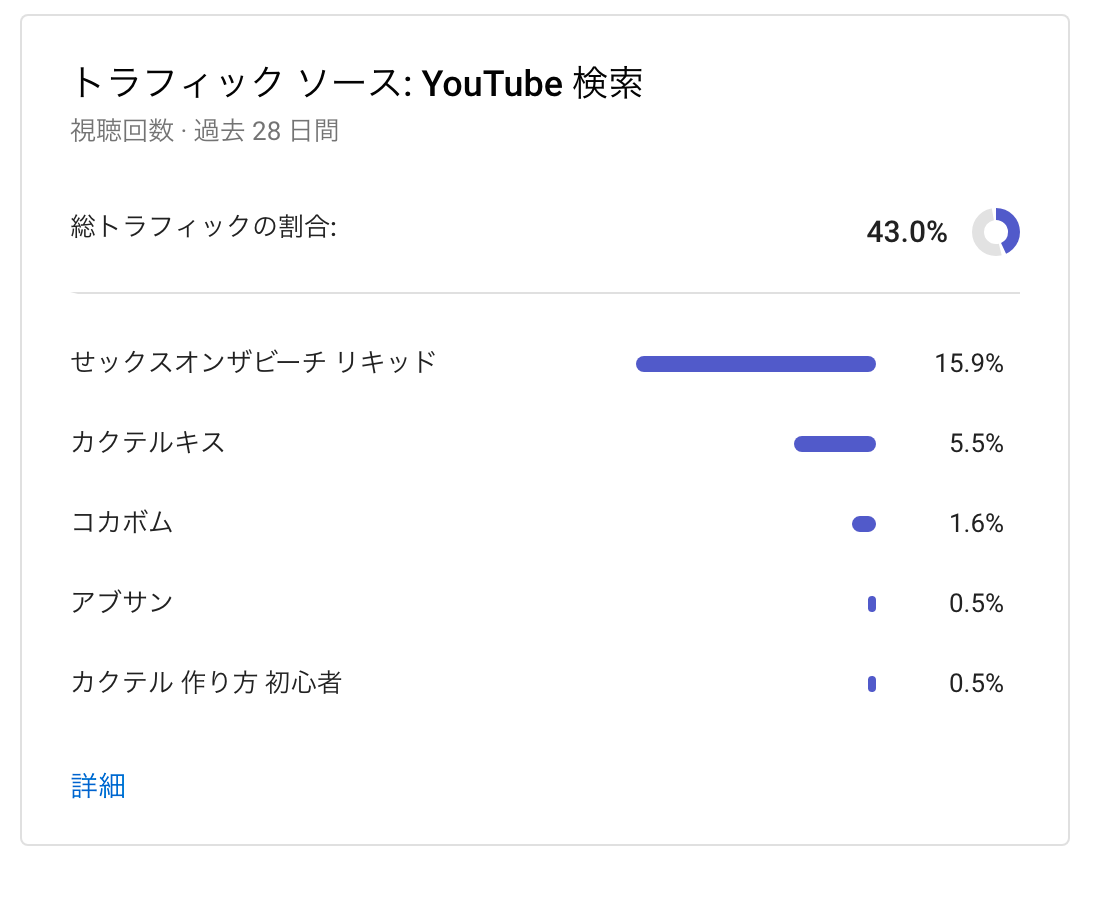Click the カクテル 作り方 初心者 search term
This screenshot has width=1110, height=902.
[x=206, y=683]
